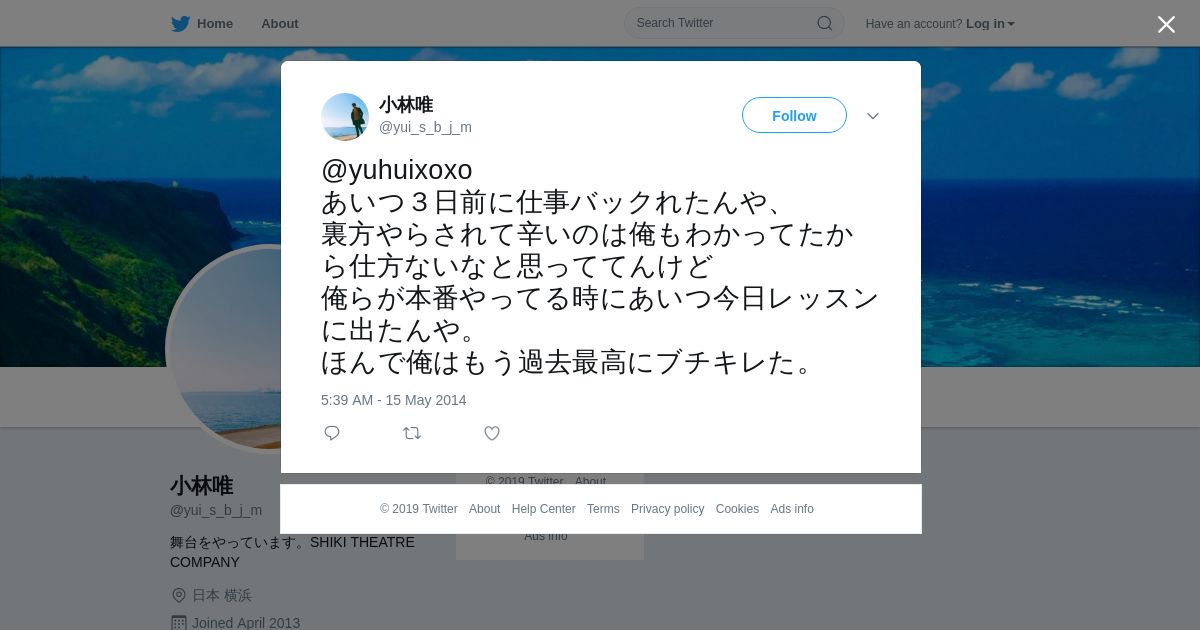
Task: Click the calendar icon beside Joined April 2013
Action: pos(179,623)
